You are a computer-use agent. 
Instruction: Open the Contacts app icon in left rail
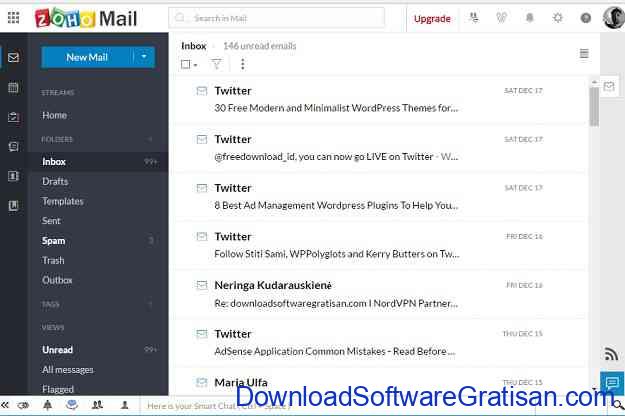[x=14, y=176]
